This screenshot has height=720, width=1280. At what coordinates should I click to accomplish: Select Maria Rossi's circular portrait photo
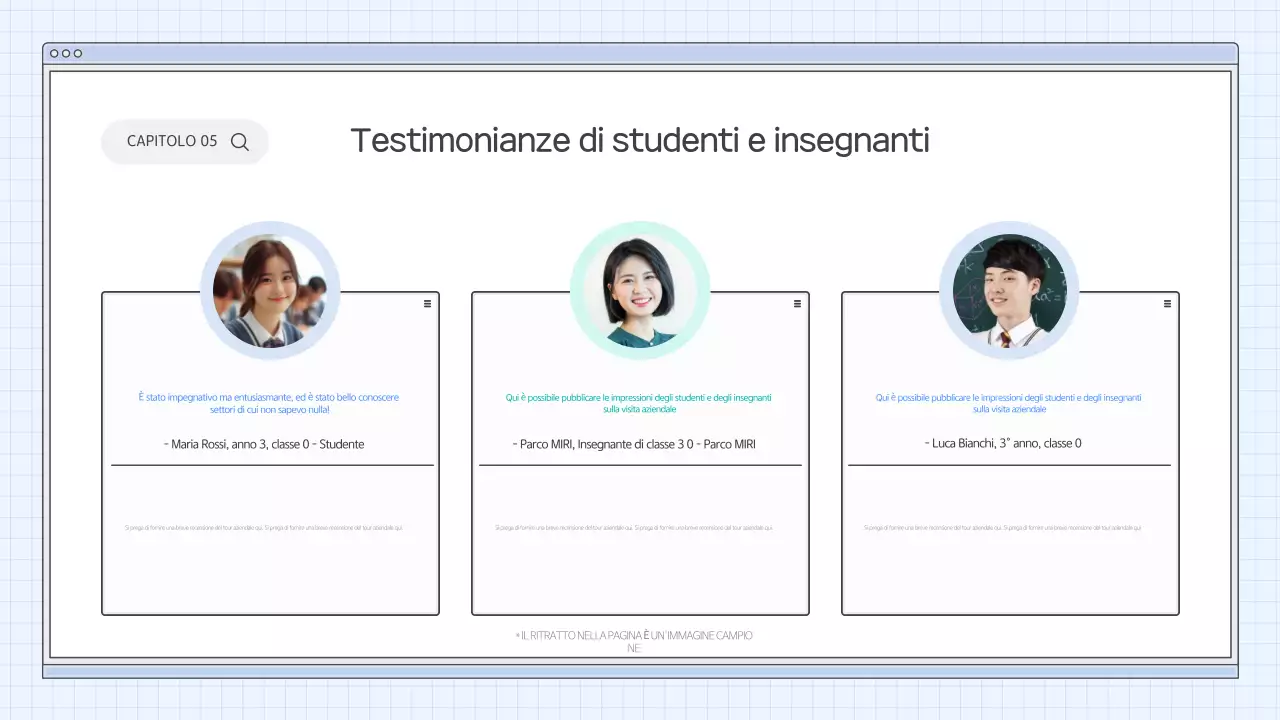point(270,290)
